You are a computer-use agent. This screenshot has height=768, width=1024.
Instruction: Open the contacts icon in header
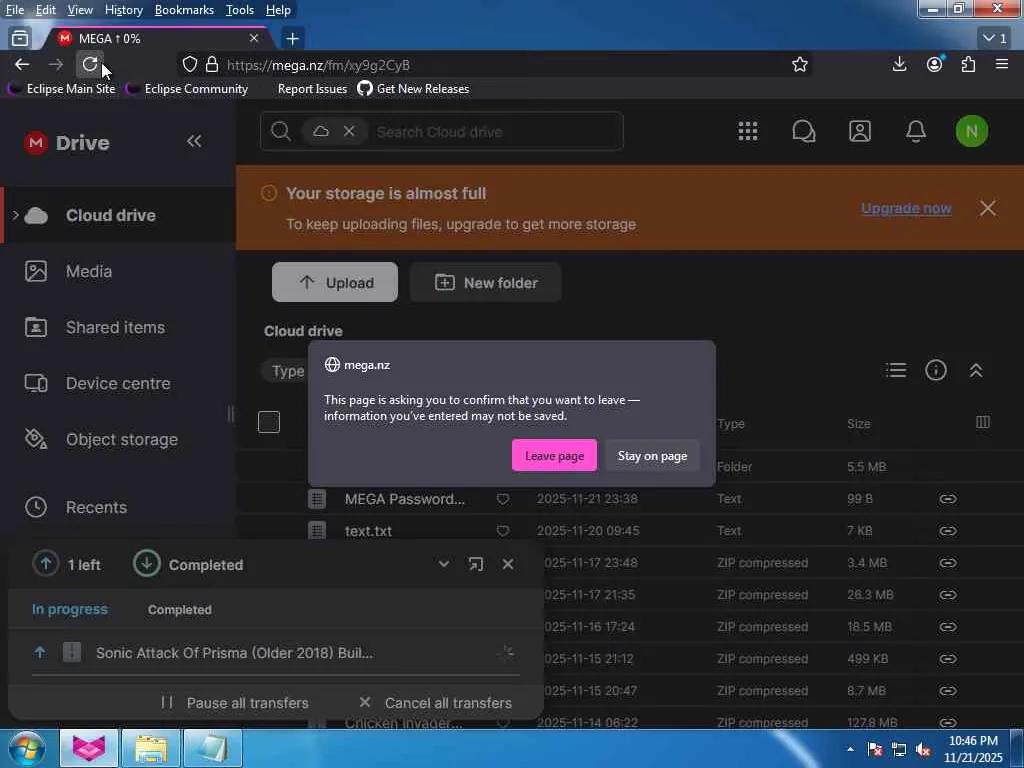pyautogui.click(x=859, y=131)
